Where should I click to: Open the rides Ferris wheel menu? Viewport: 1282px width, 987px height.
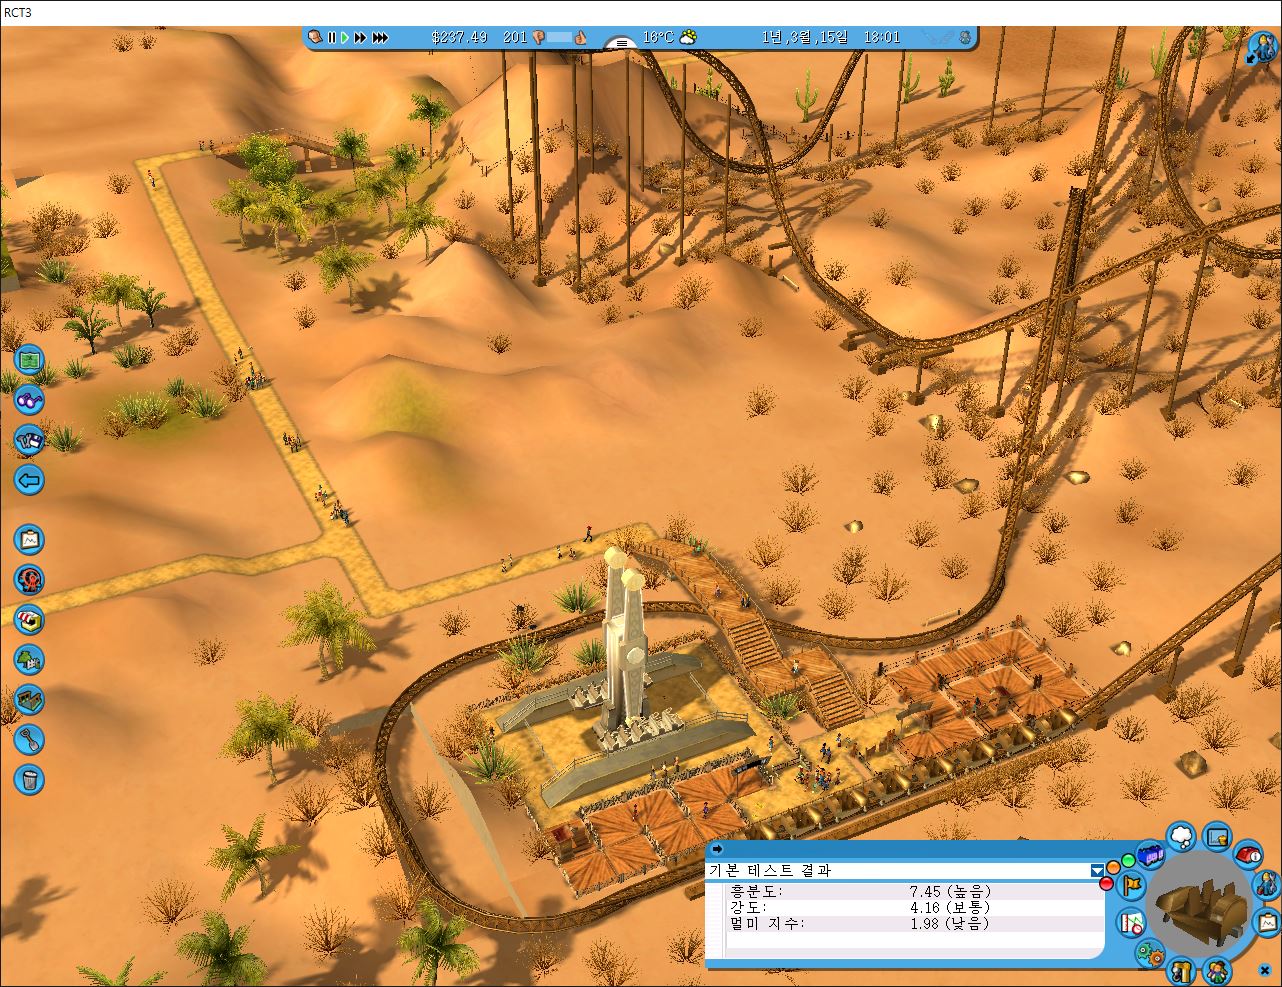pyautogui.click(x=30, y=580)
